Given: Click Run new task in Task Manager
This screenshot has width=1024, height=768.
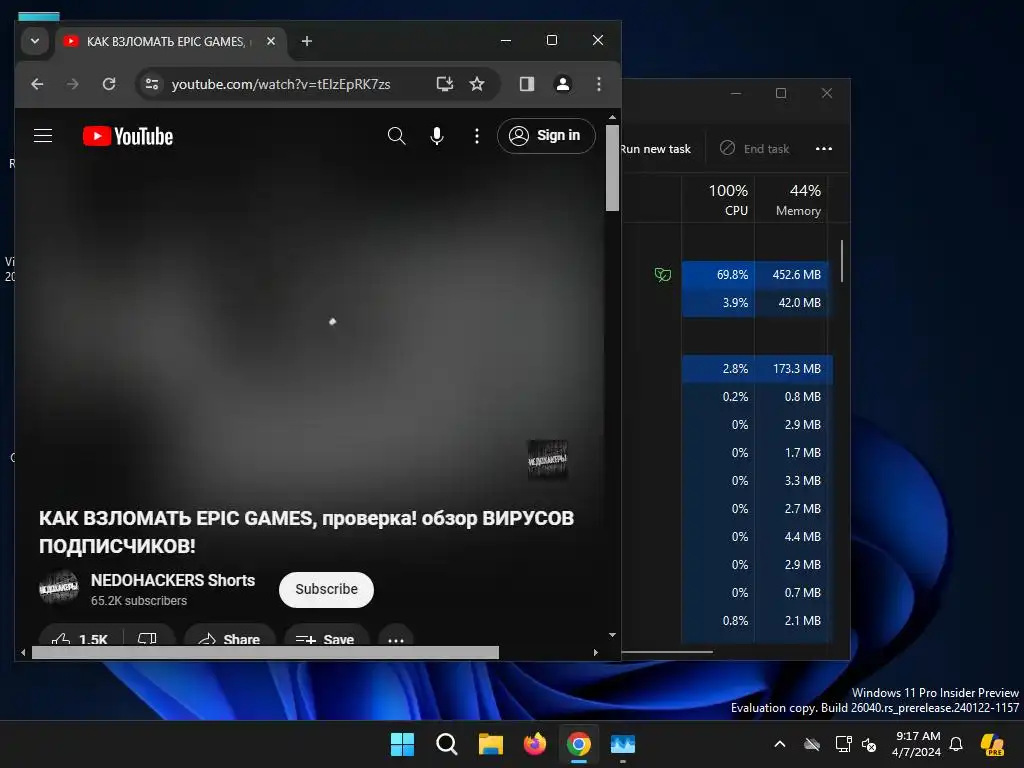Looking at the screenshot, I should point(655,149).
